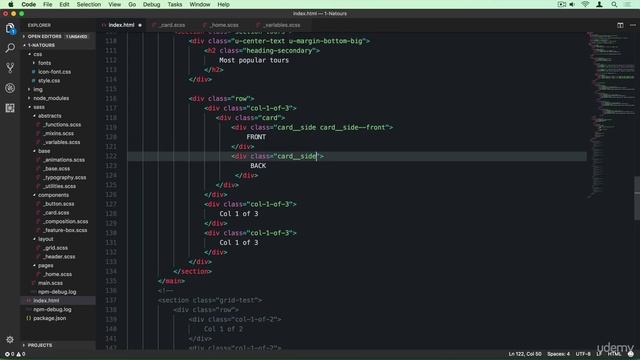Switch to the _card.scss editor tab
The width and height of the screenshot is (640, 360).
coord(169,25)
